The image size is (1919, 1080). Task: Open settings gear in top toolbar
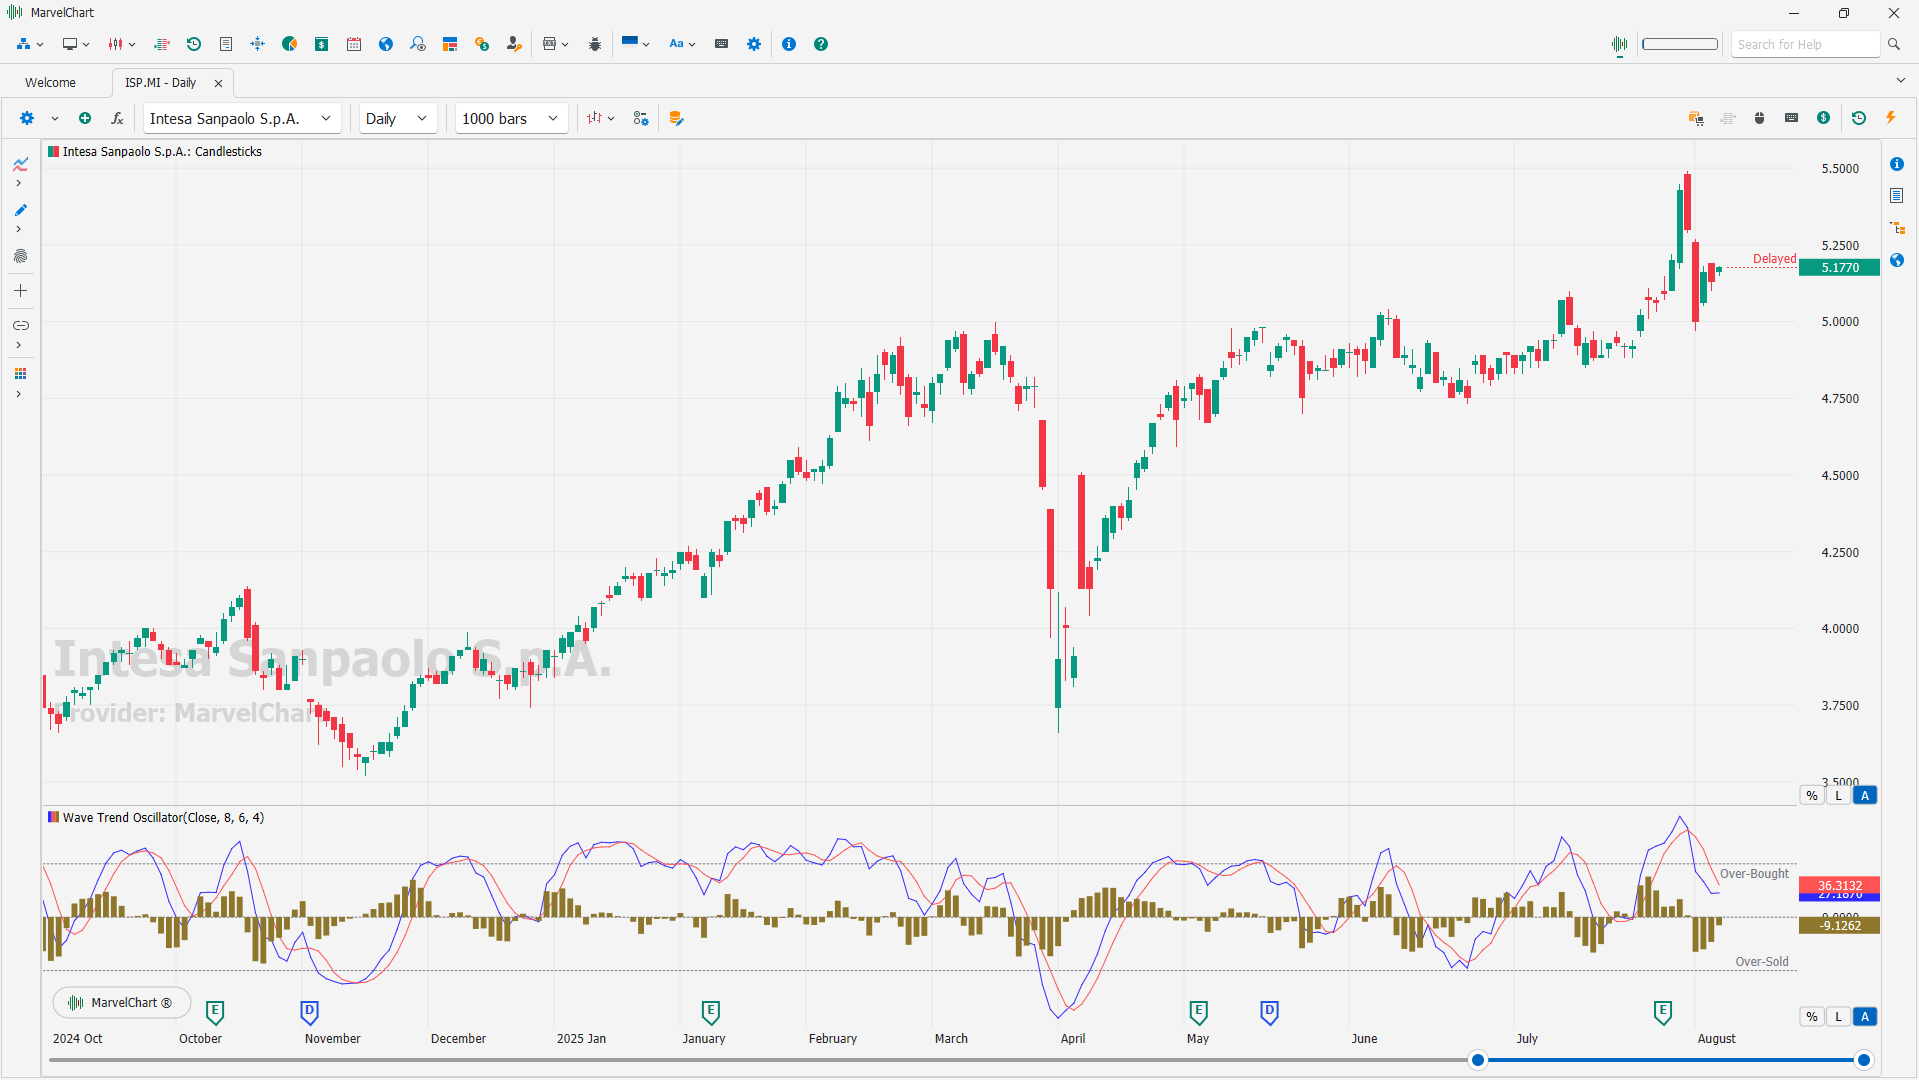[754, 44]
